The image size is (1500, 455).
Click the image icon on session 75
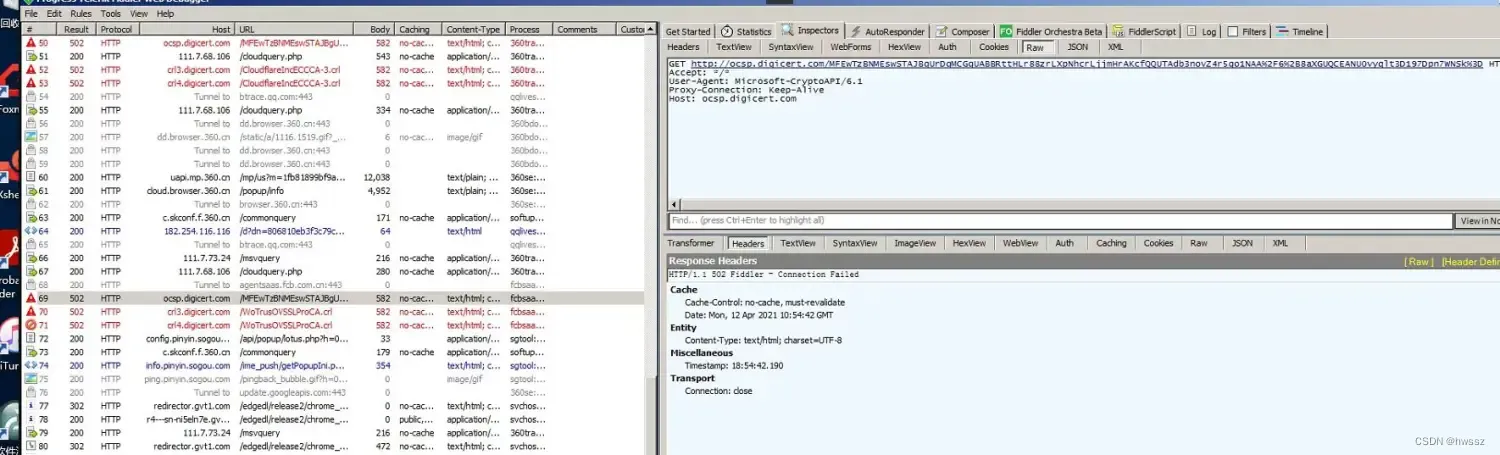pos(30,379)
